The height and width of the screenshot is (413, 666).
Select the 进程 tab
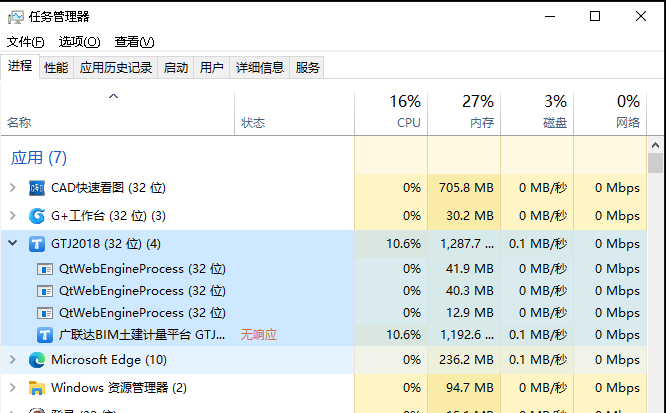pyautogui.click(x=20, y=66)
